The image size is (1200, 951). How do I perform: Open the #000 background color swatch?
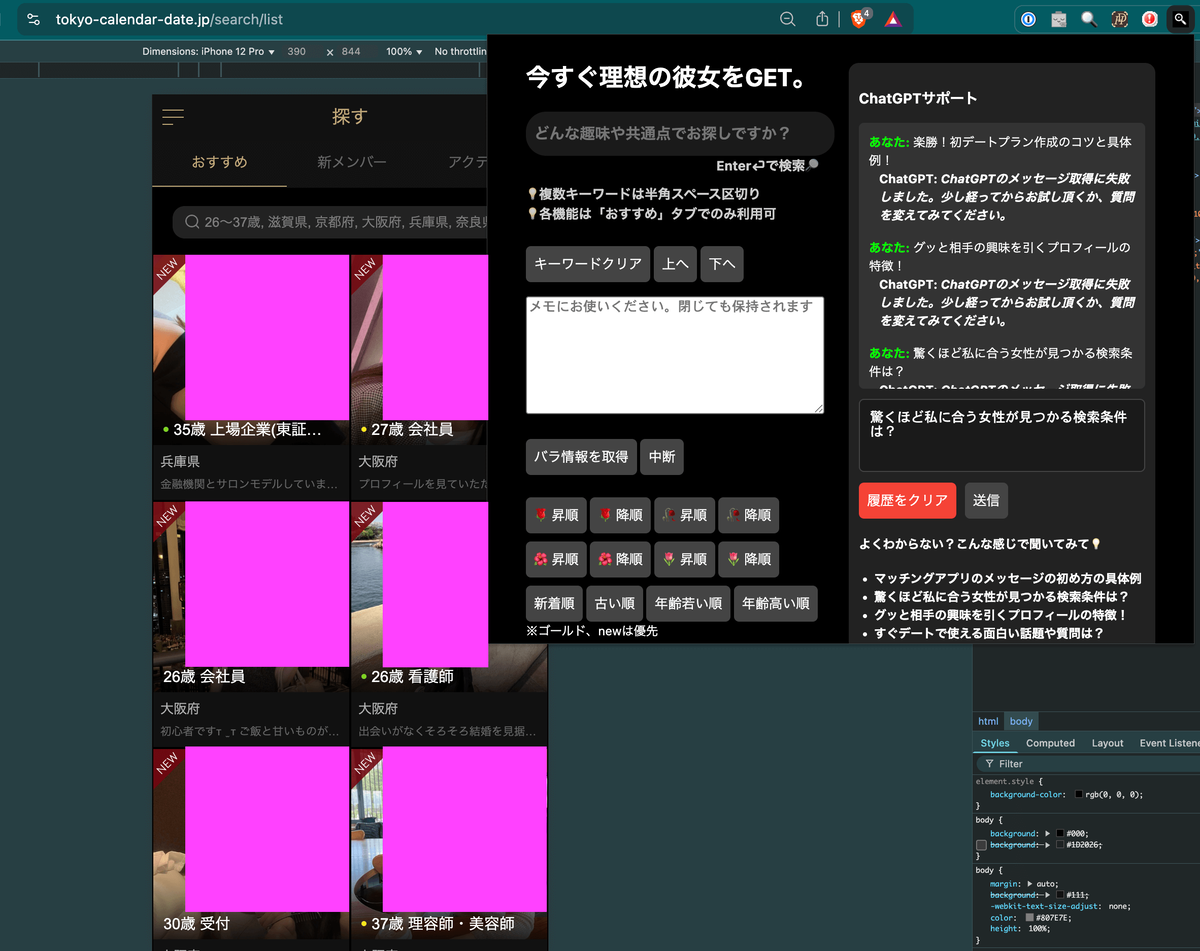pos(1061,833)
